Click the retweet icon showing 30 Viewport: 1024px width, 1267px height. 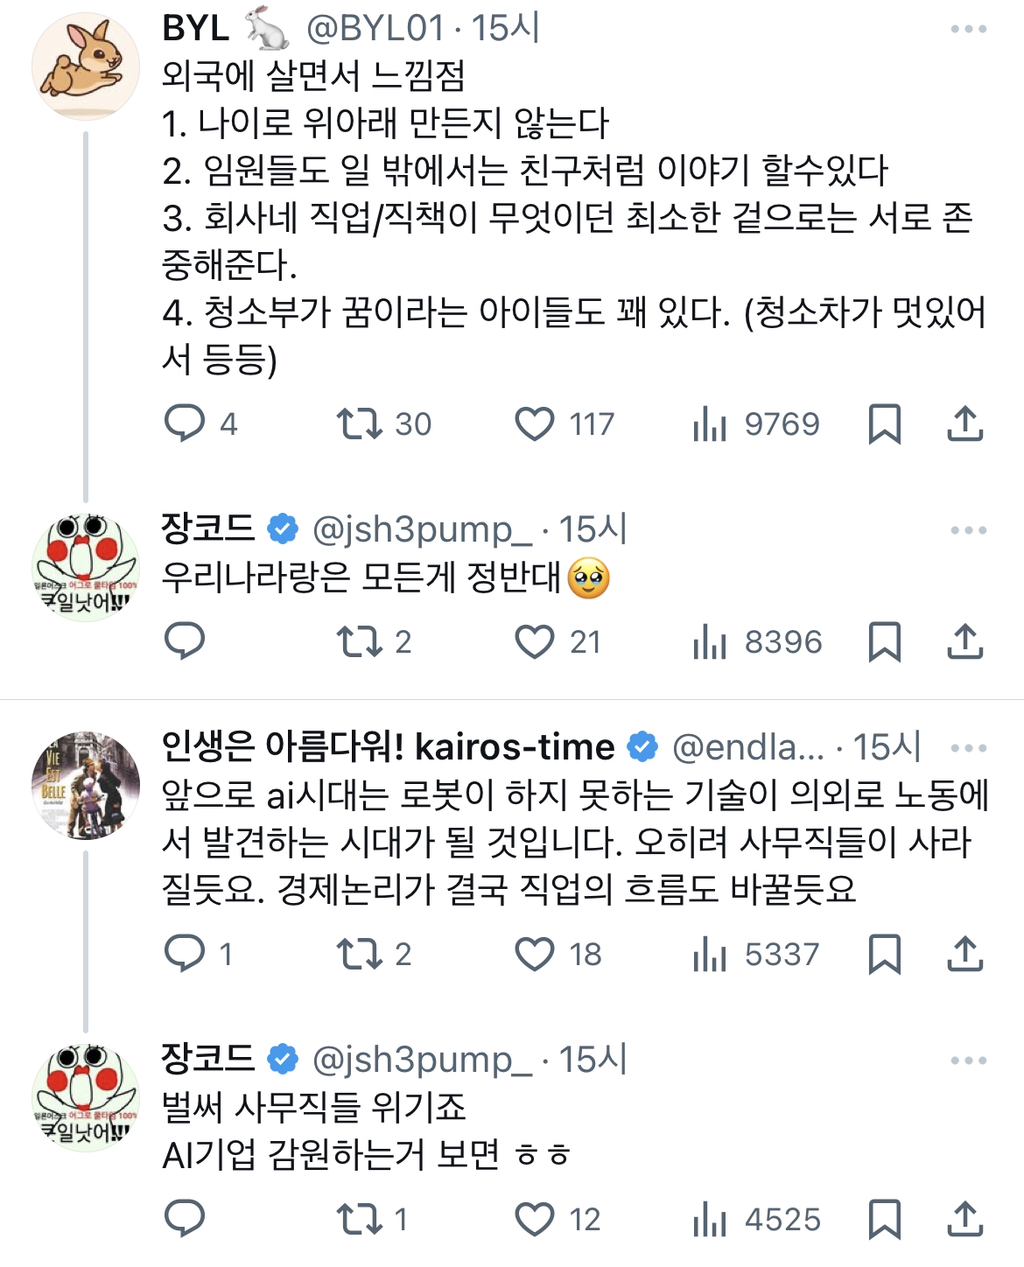pos(360,423)
